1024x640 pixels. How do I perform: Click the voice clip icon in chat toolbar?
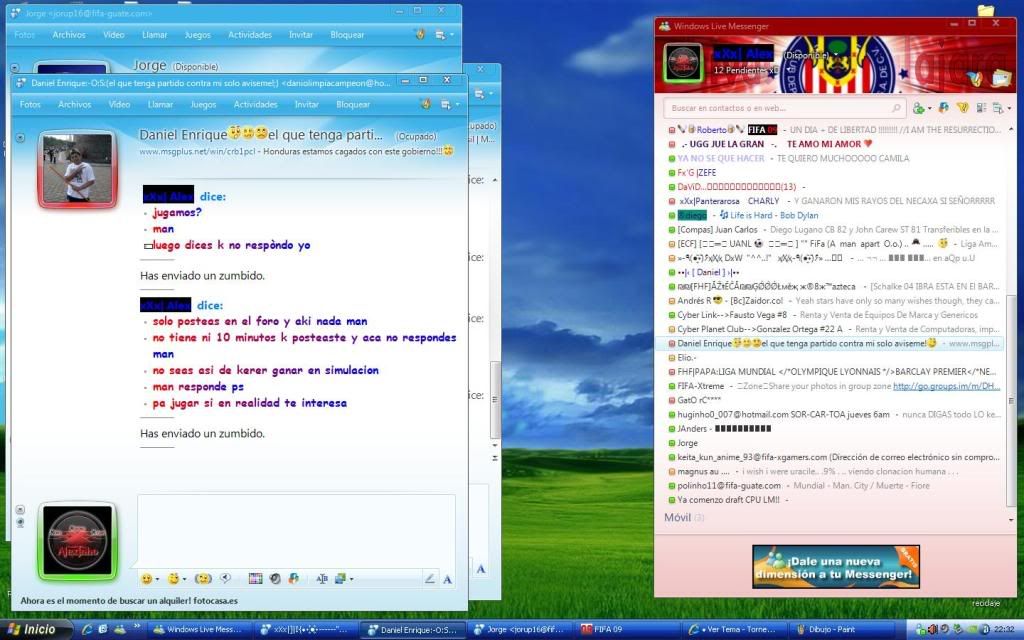225,578
